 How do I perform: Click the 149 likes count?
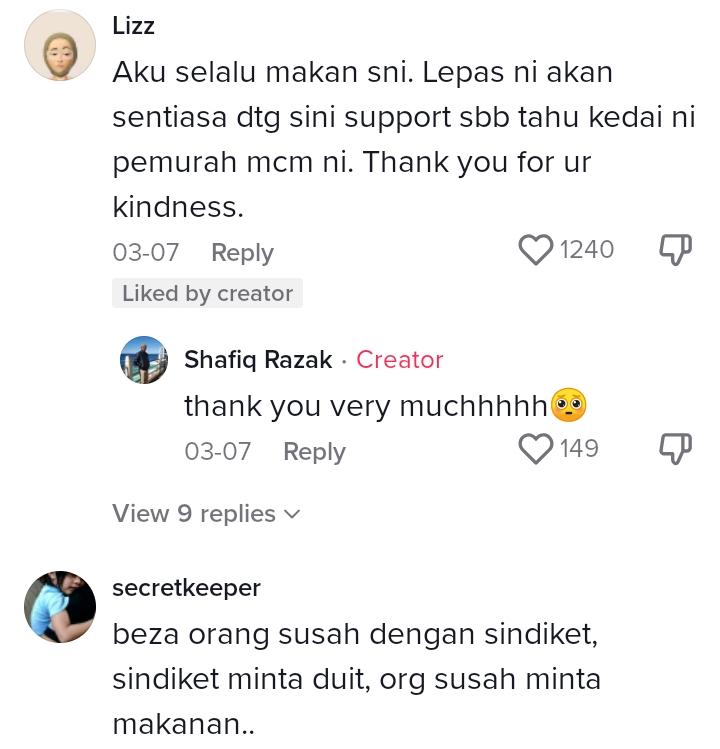tap(579, 449)
